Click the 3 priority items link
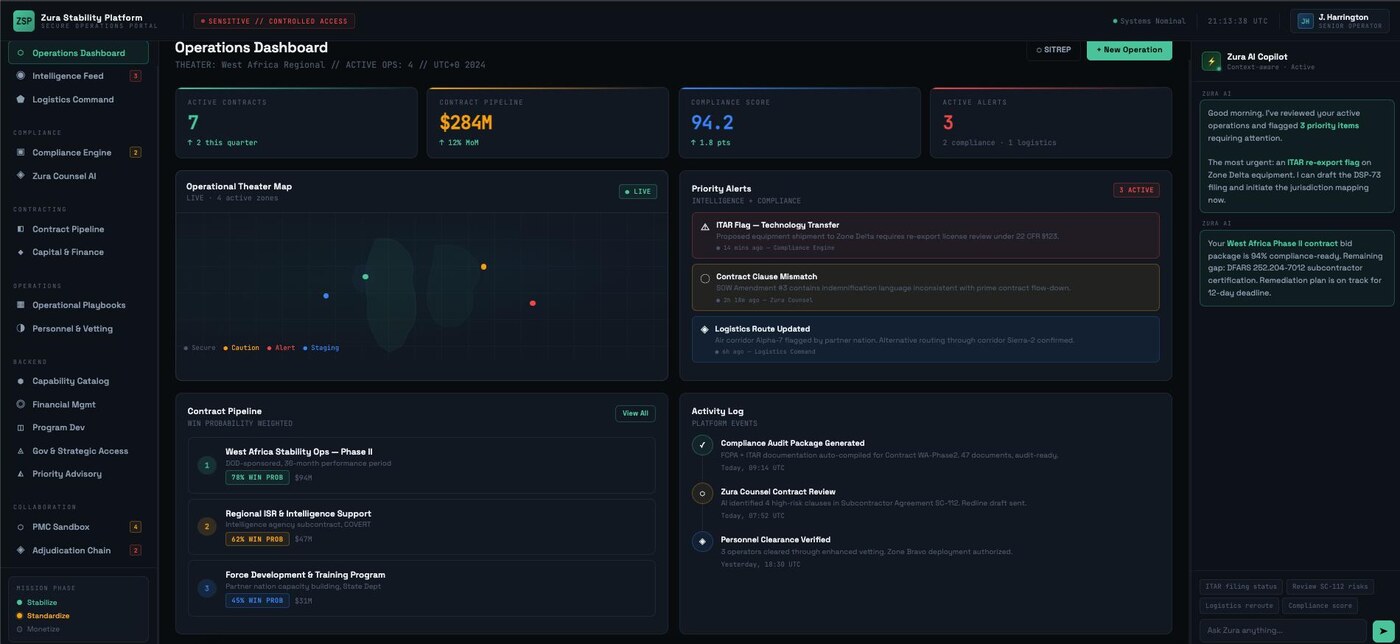Image resolution: width=1400 pixels, height=644 pixels. point(1329,126)
